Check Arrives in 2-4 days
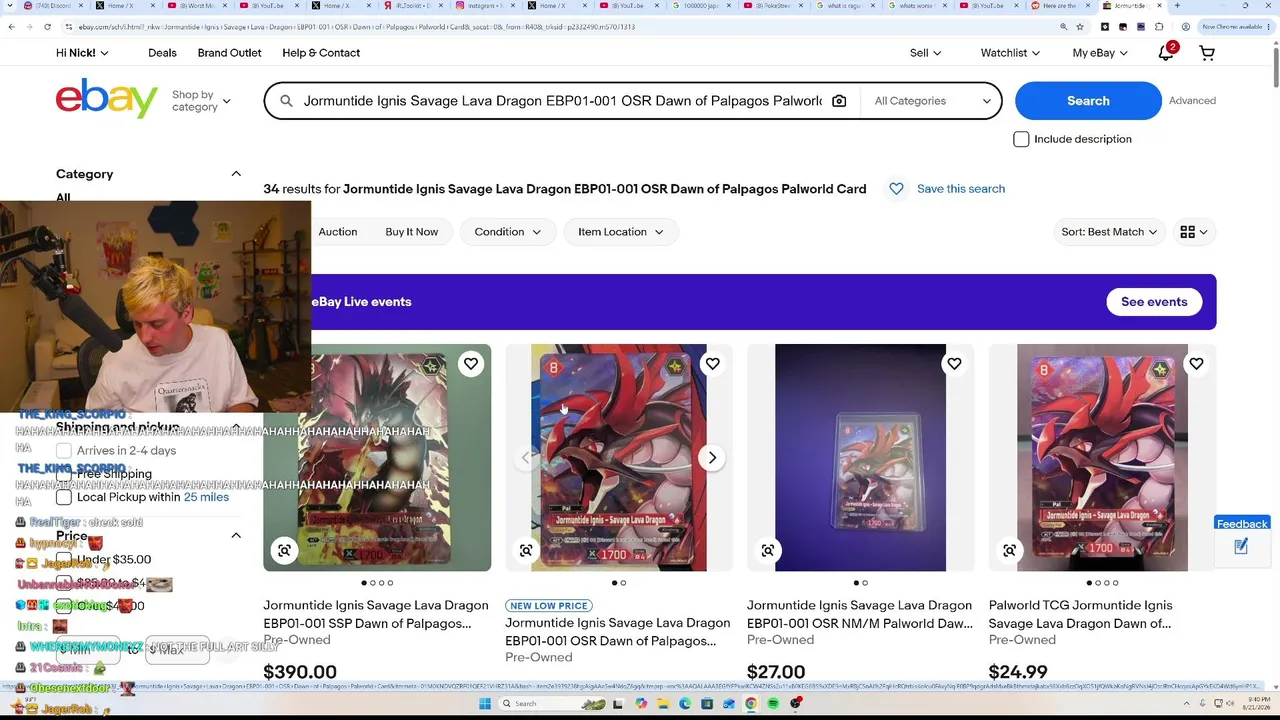The image size is (1280, 720). [64, 451]
